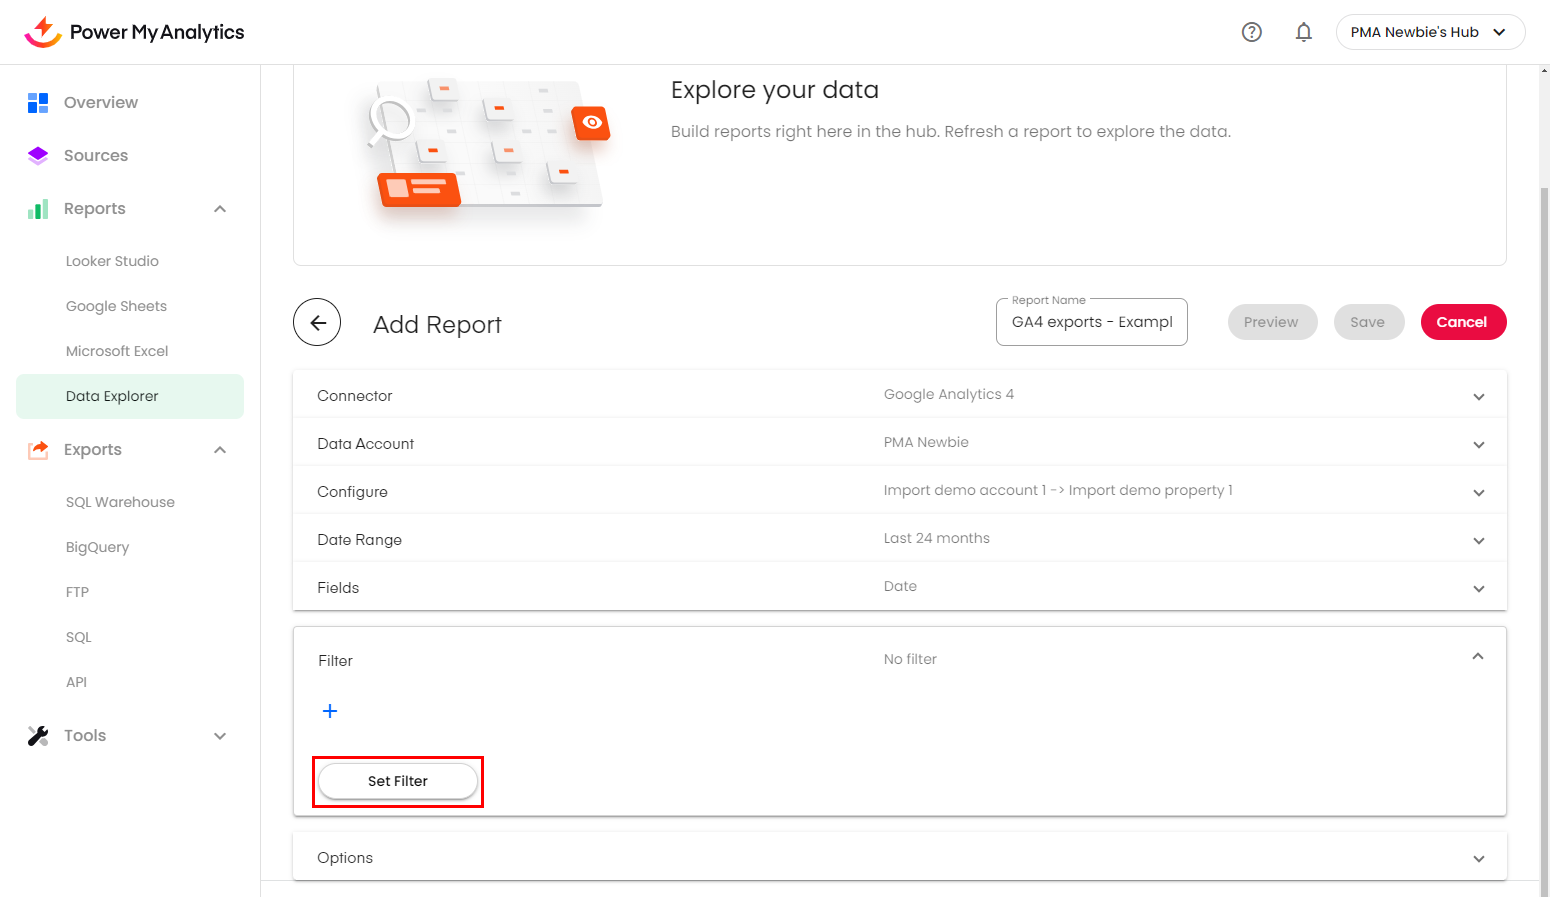Click the Power My Analytics logo

(134, 32)
